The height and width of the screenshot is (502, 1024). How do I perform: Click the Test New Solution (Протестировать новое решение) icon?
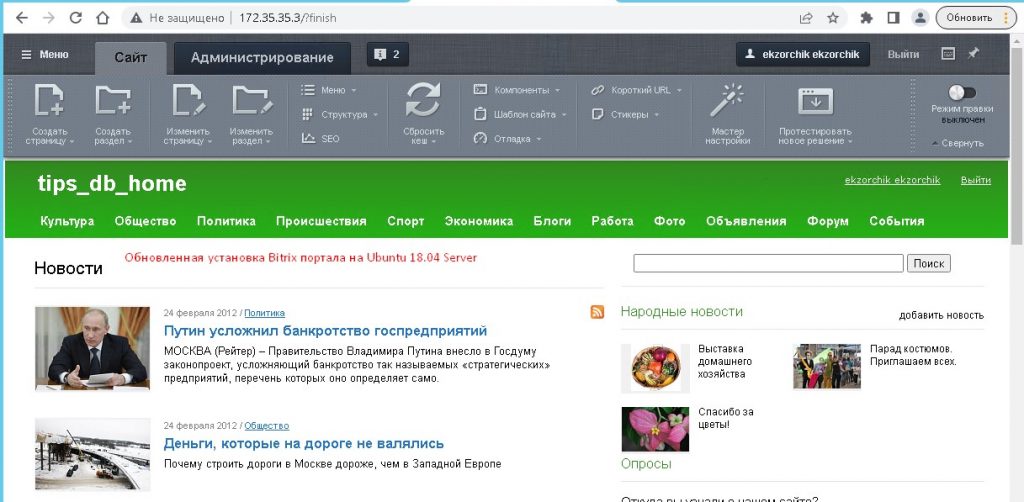[815, 102]
